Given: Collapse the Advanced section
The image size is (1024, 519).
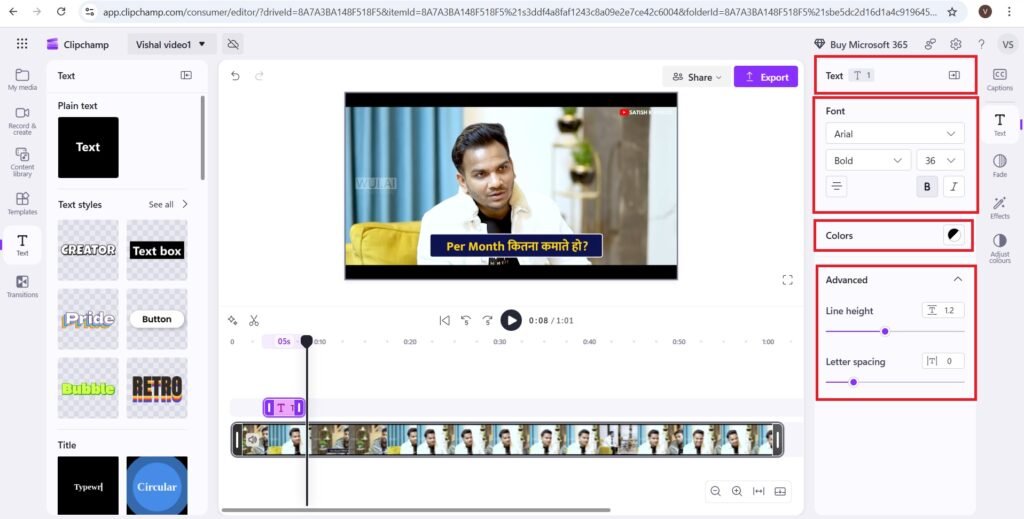Looking at the screenshot, I should [x=957, y=280].
